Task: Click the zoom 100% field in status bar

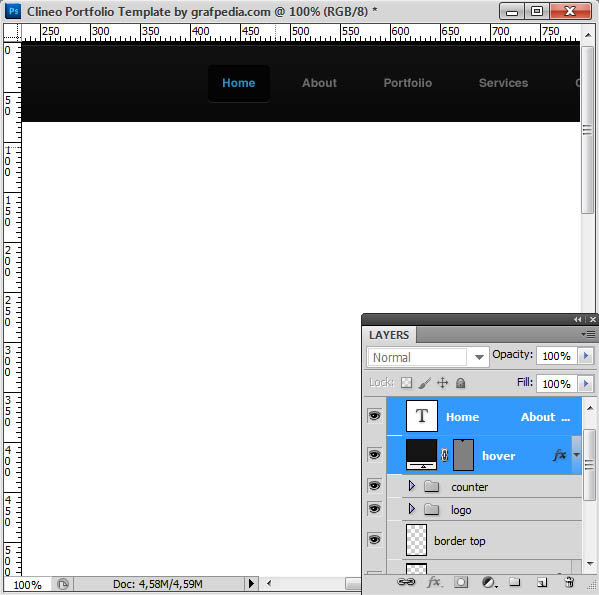Action: [x=27, y=585]
